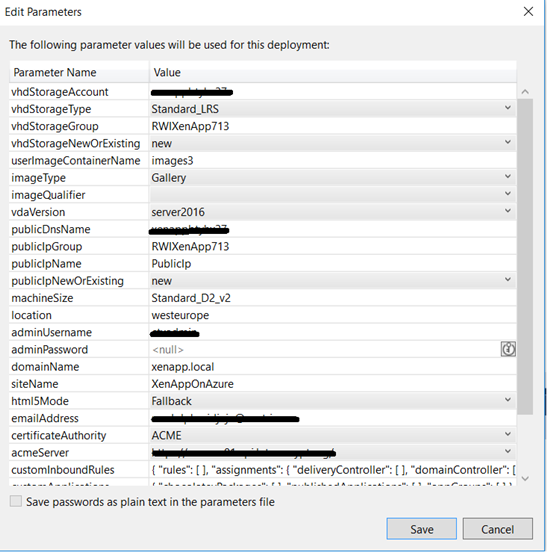550x555 pixels.
Task: Open the acmeServer dropdown arrow
Action: coord(508,451)
